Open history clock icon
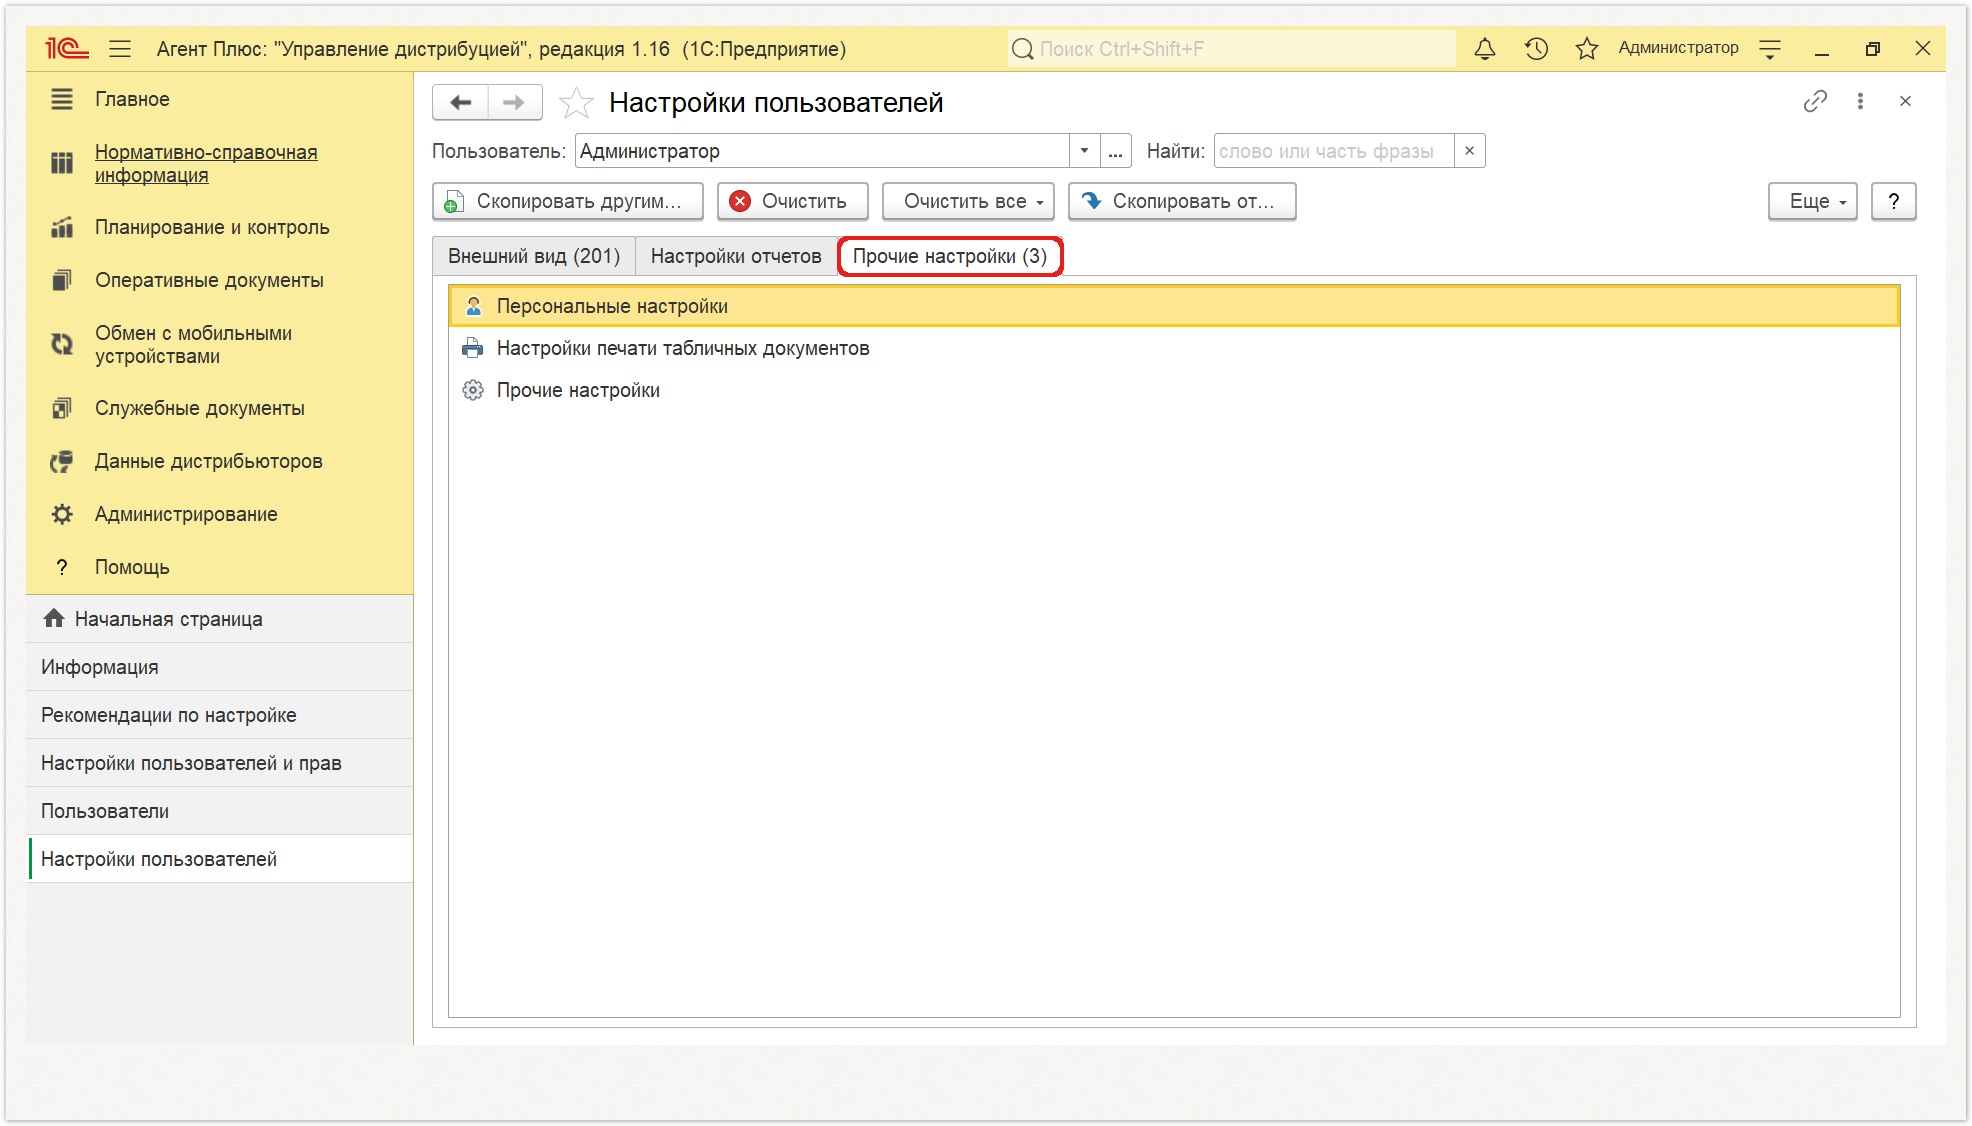The width and height of the screenshot is (1972, 1126). (1536, 48)
